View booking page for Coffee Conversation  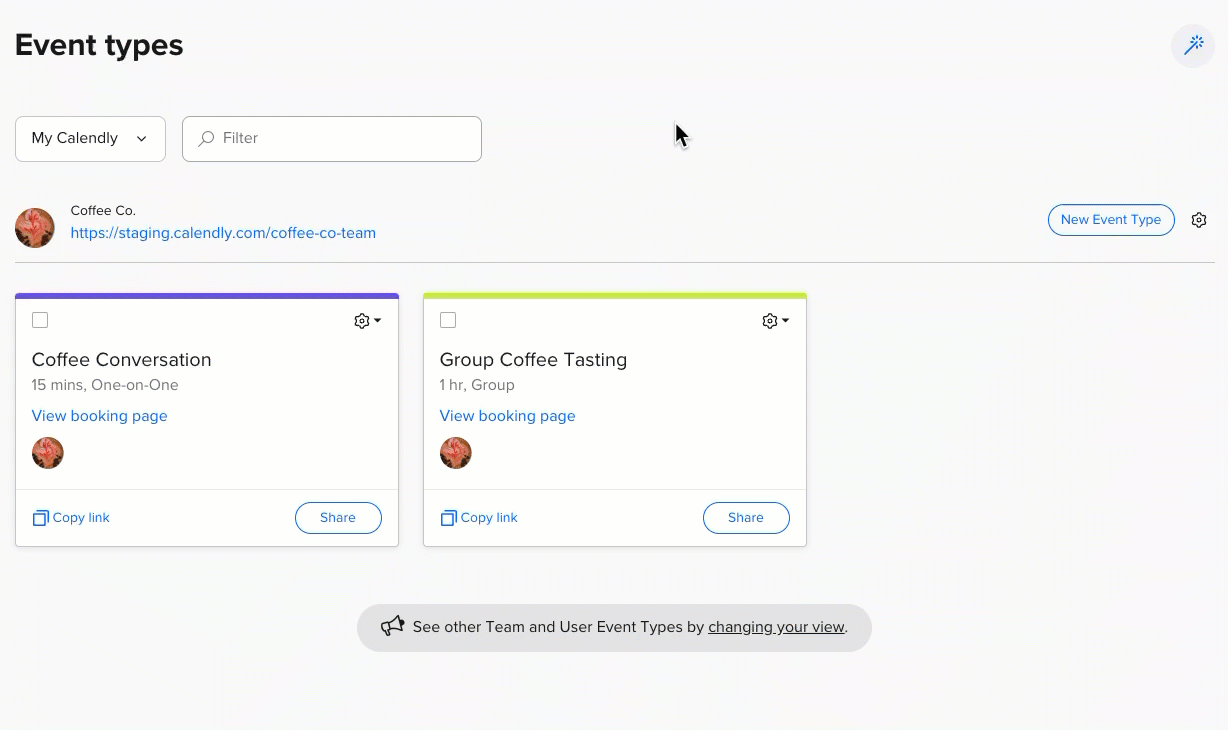coord(100,416)
